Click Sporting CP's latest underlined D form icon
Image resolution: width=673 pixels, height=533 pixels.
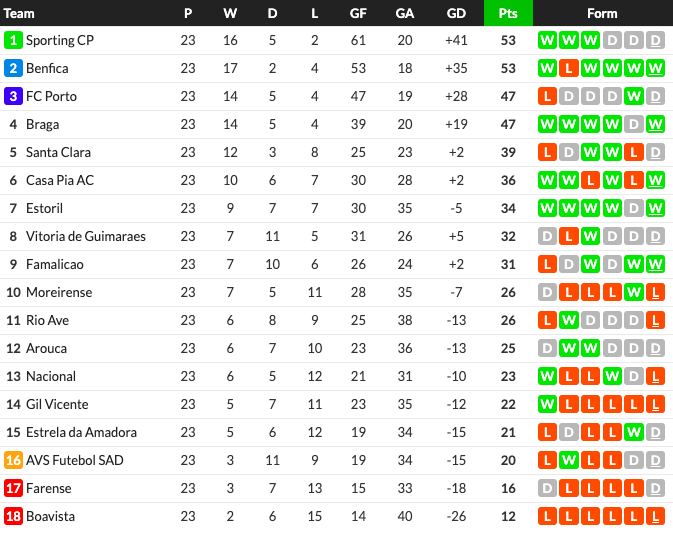pos(655,40)
